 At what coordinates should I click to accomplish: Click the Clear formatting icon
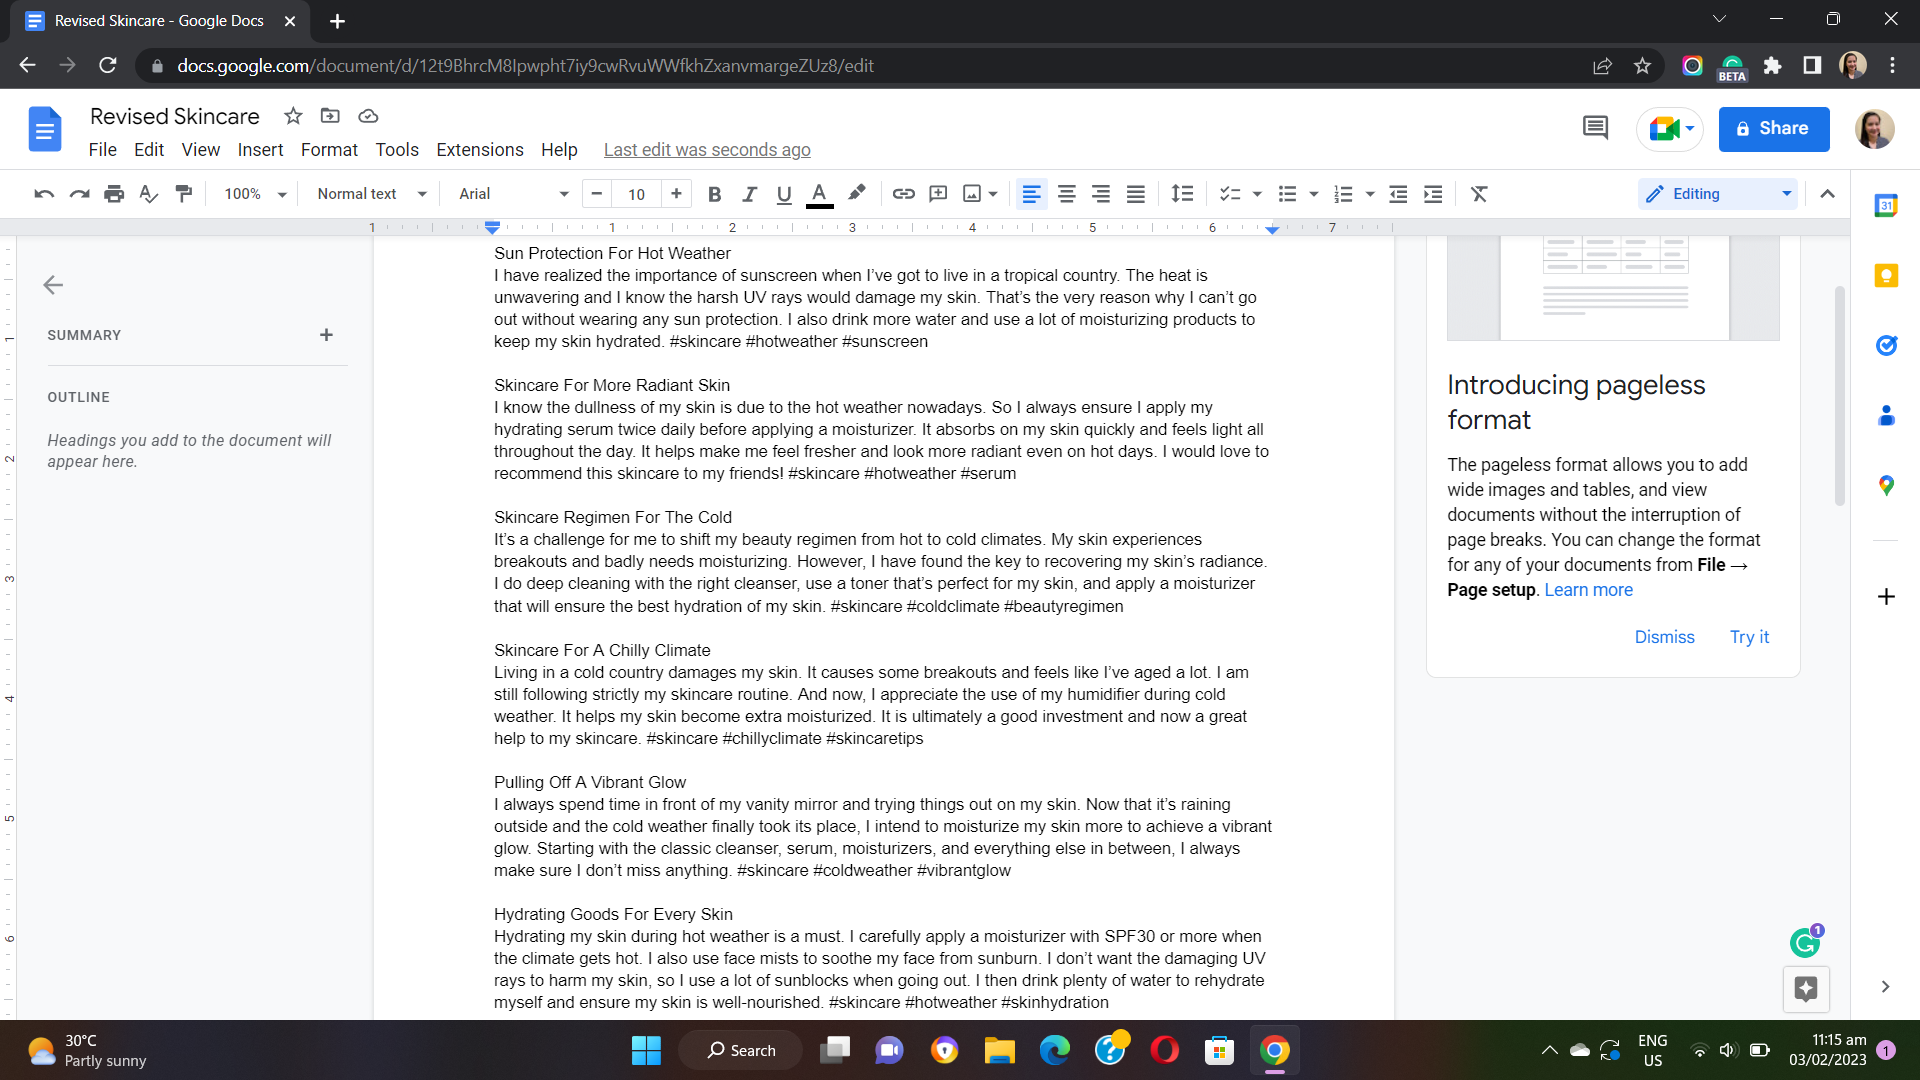coord(1479,194)
